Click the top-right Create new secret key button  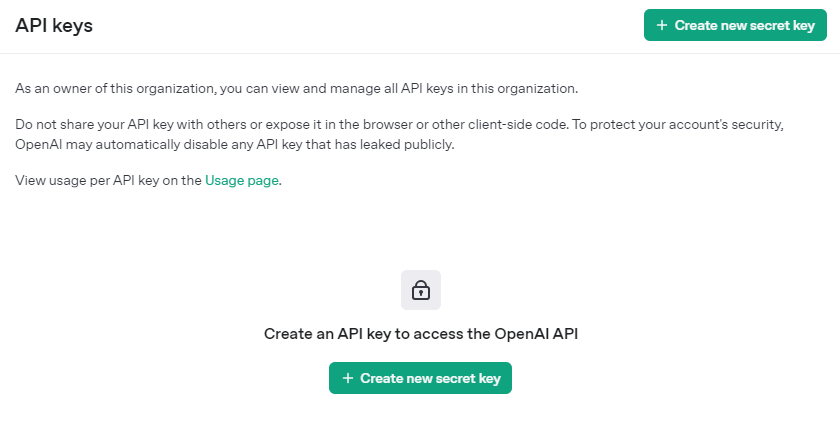point(735,25)
